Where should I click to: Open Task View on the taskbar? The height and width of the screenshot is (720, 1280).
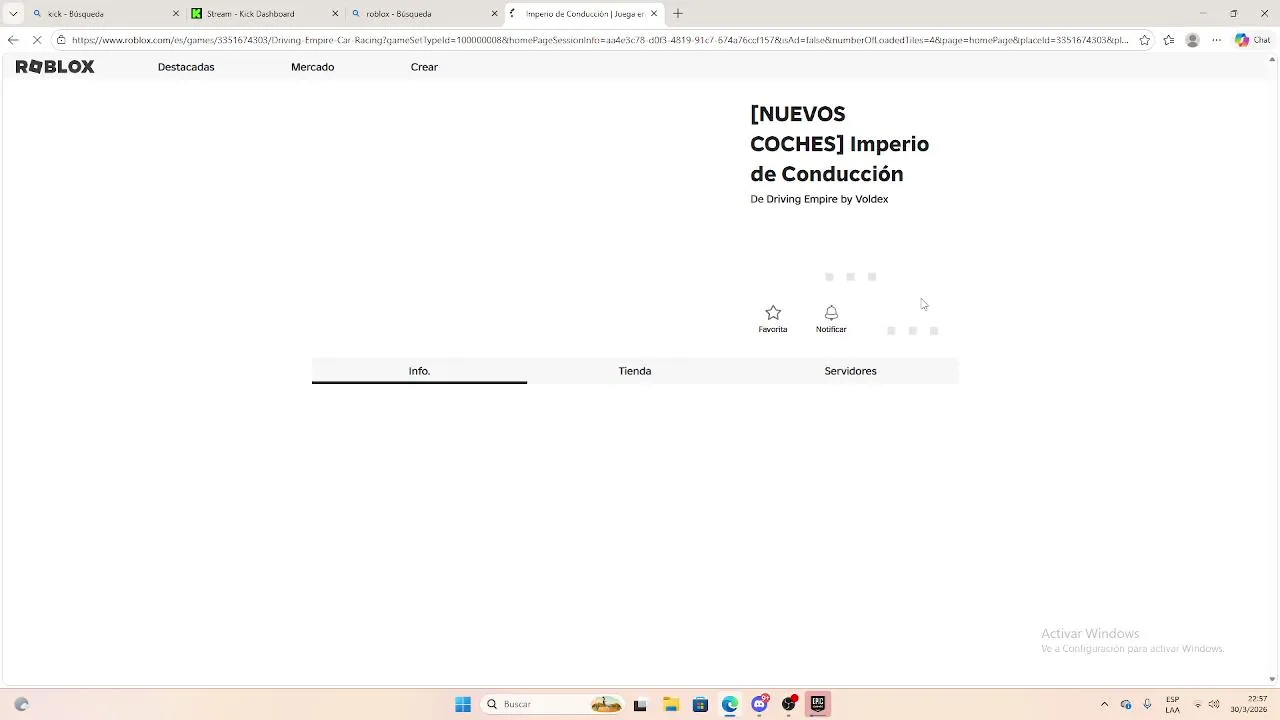pos(640,704)
